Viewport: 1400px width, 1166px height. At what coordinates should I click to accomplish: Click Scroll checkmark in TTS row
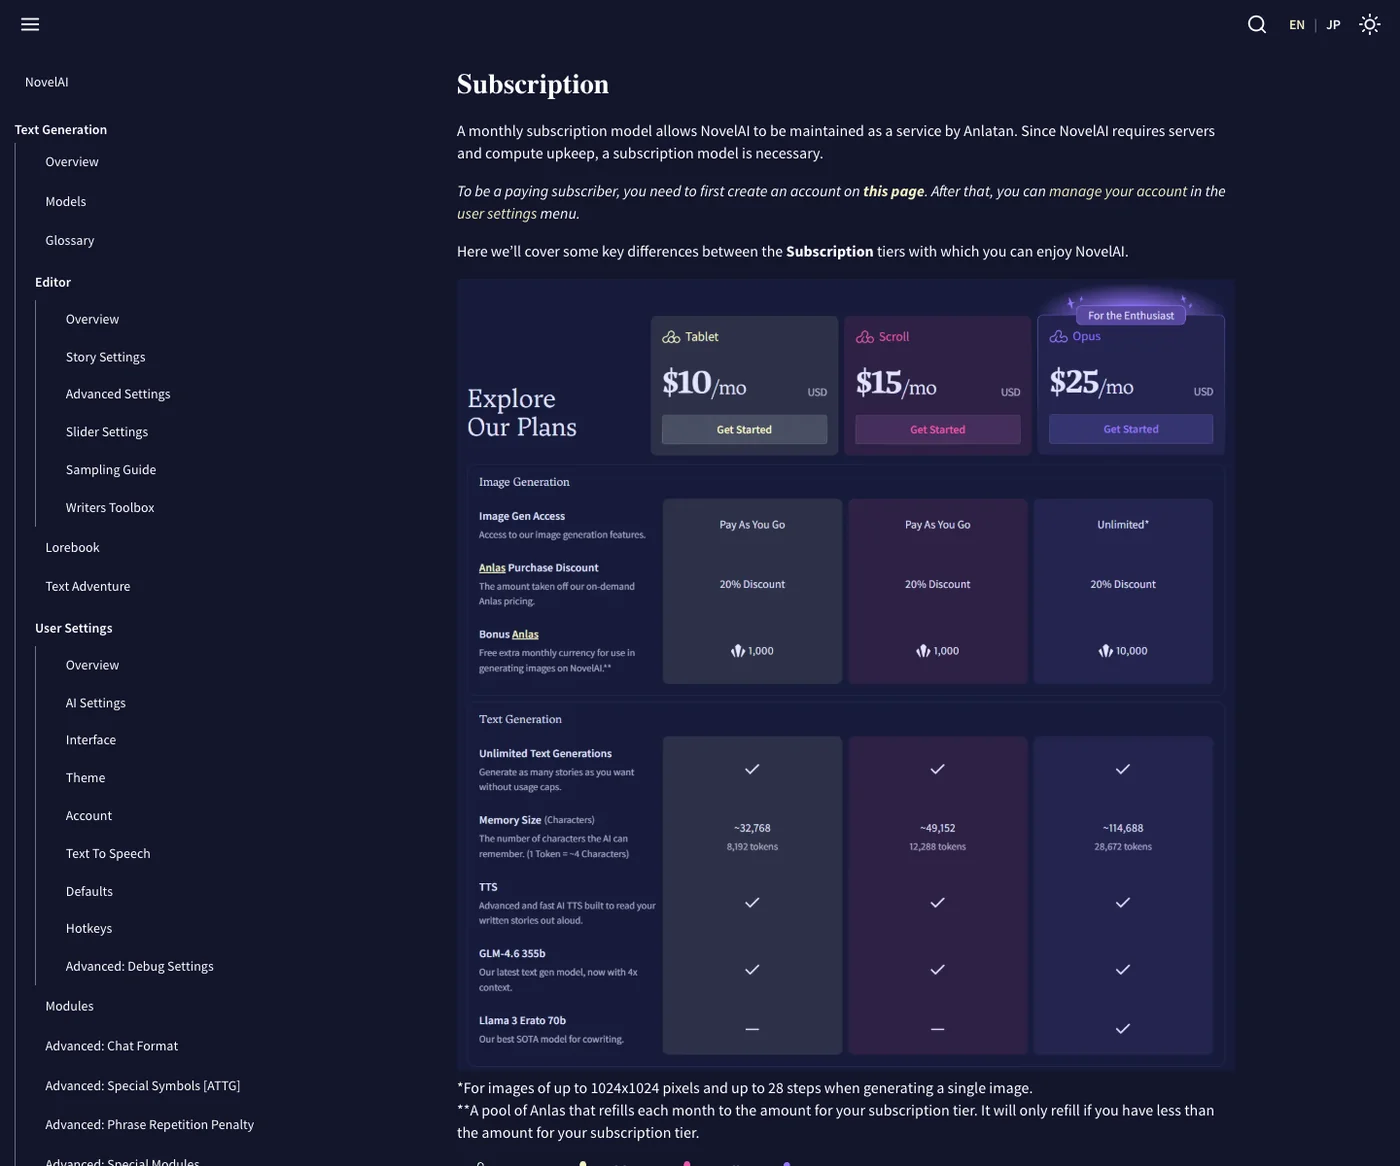point(938,903)
